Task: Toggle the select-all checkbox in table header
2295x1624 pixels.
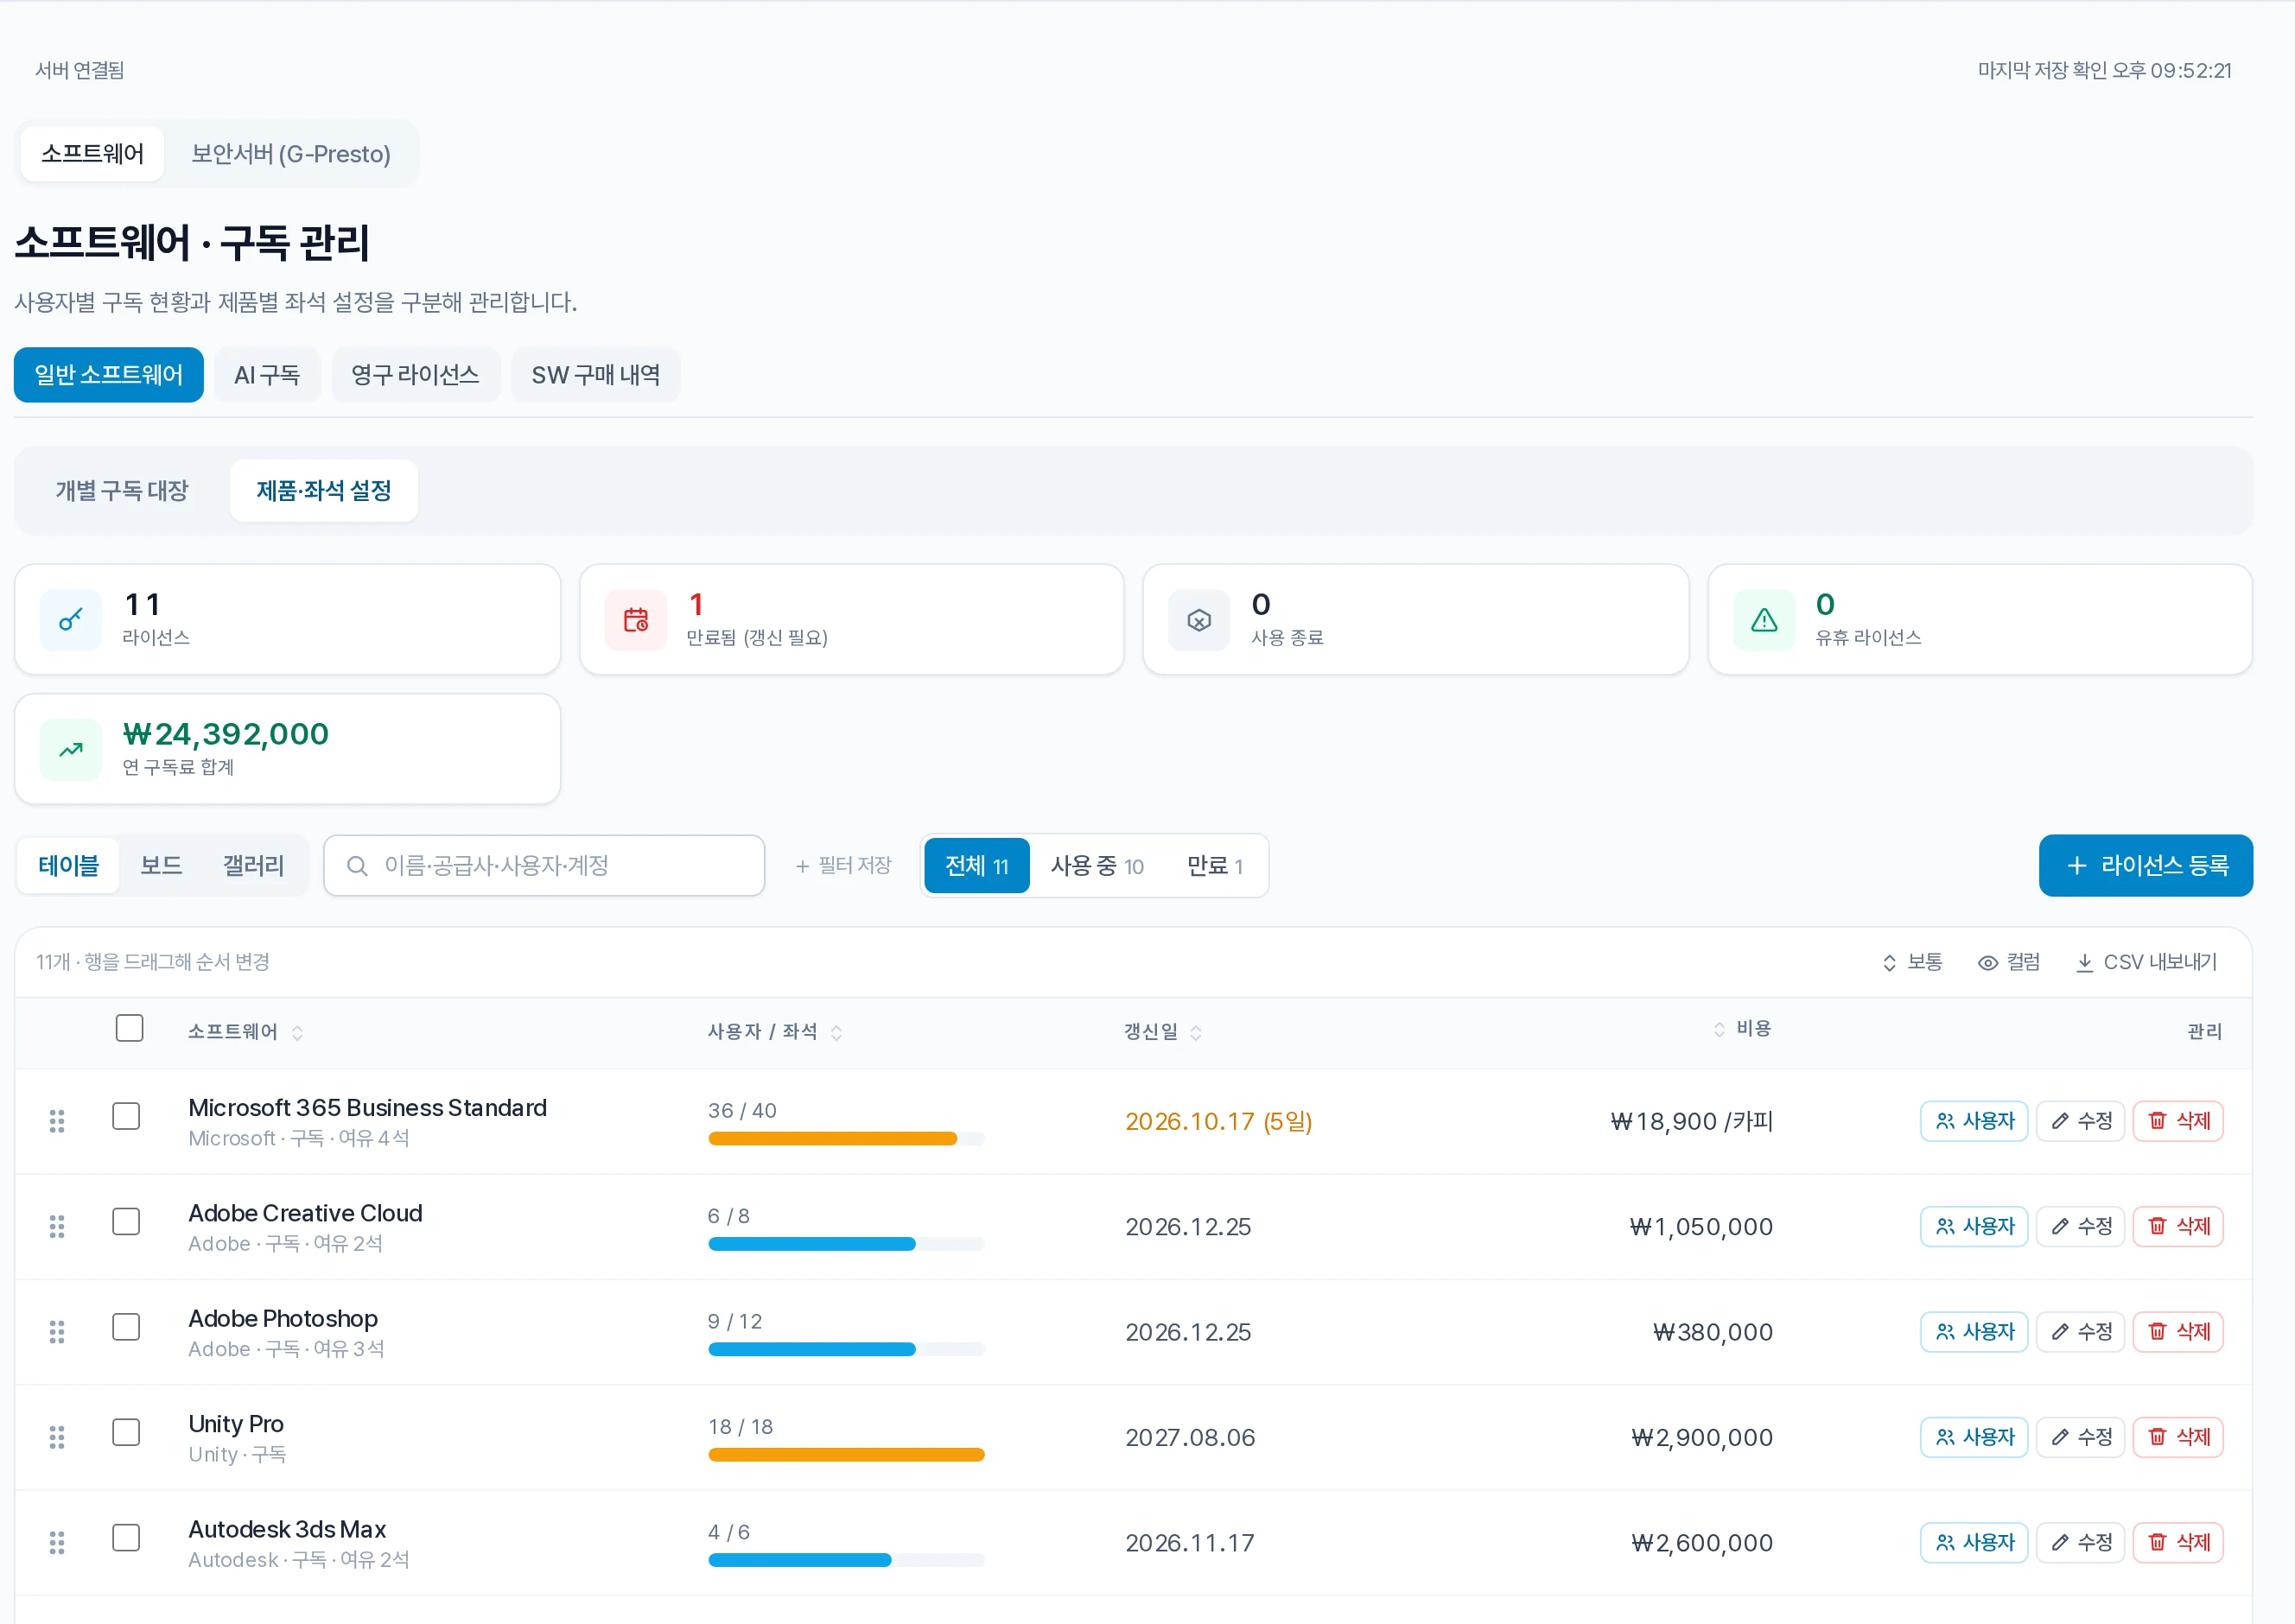Action: [129, 1028]
